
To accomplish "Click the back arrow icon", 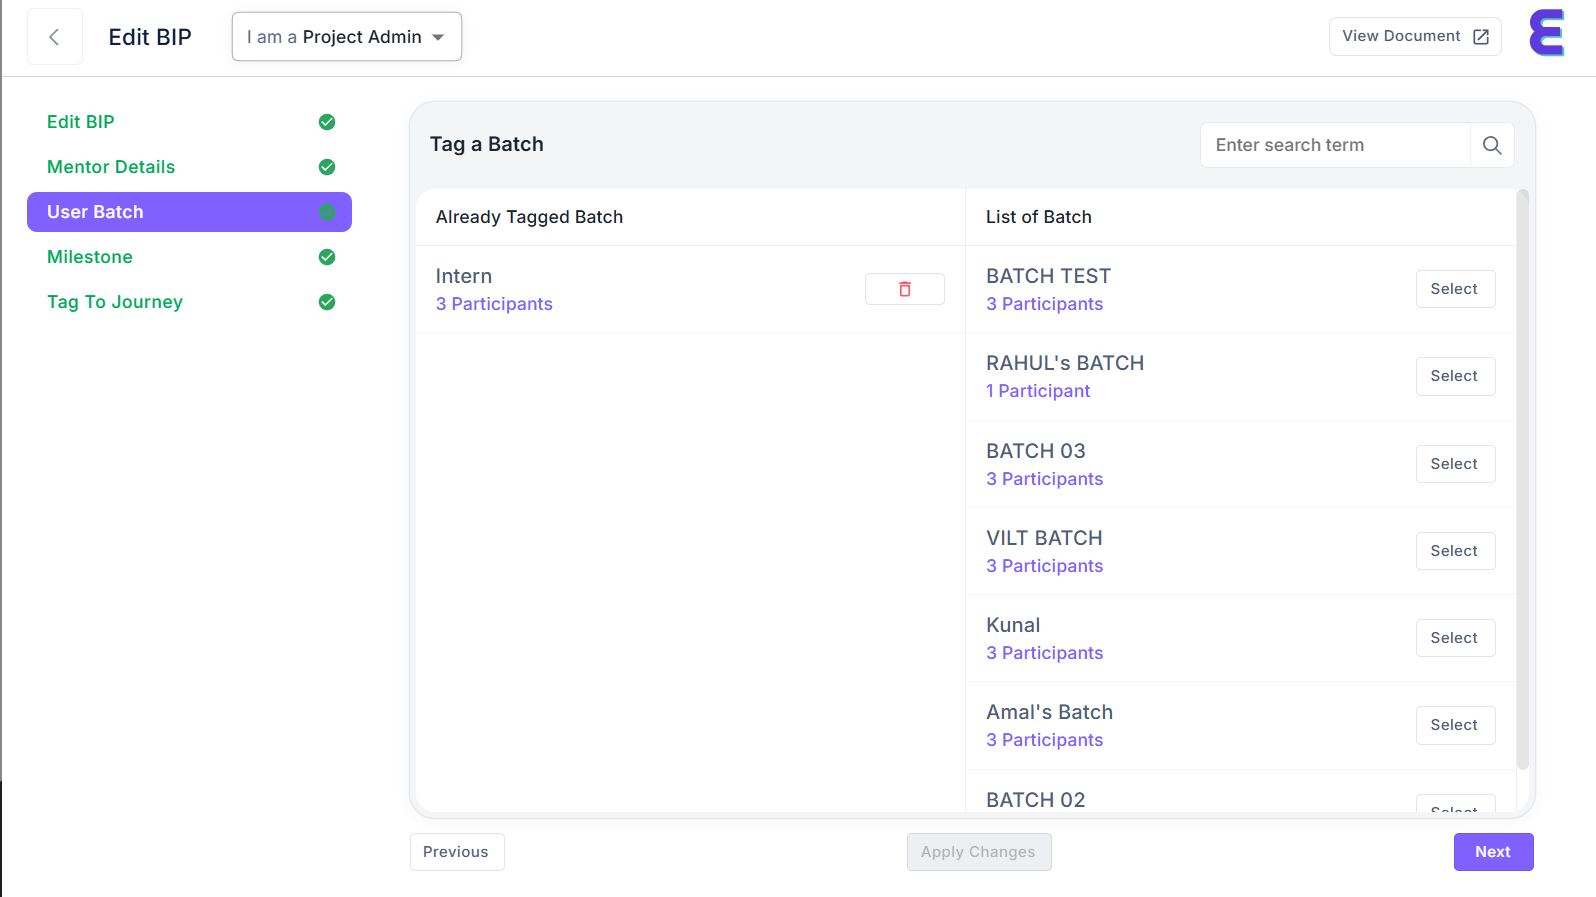I will coord(54,37).
